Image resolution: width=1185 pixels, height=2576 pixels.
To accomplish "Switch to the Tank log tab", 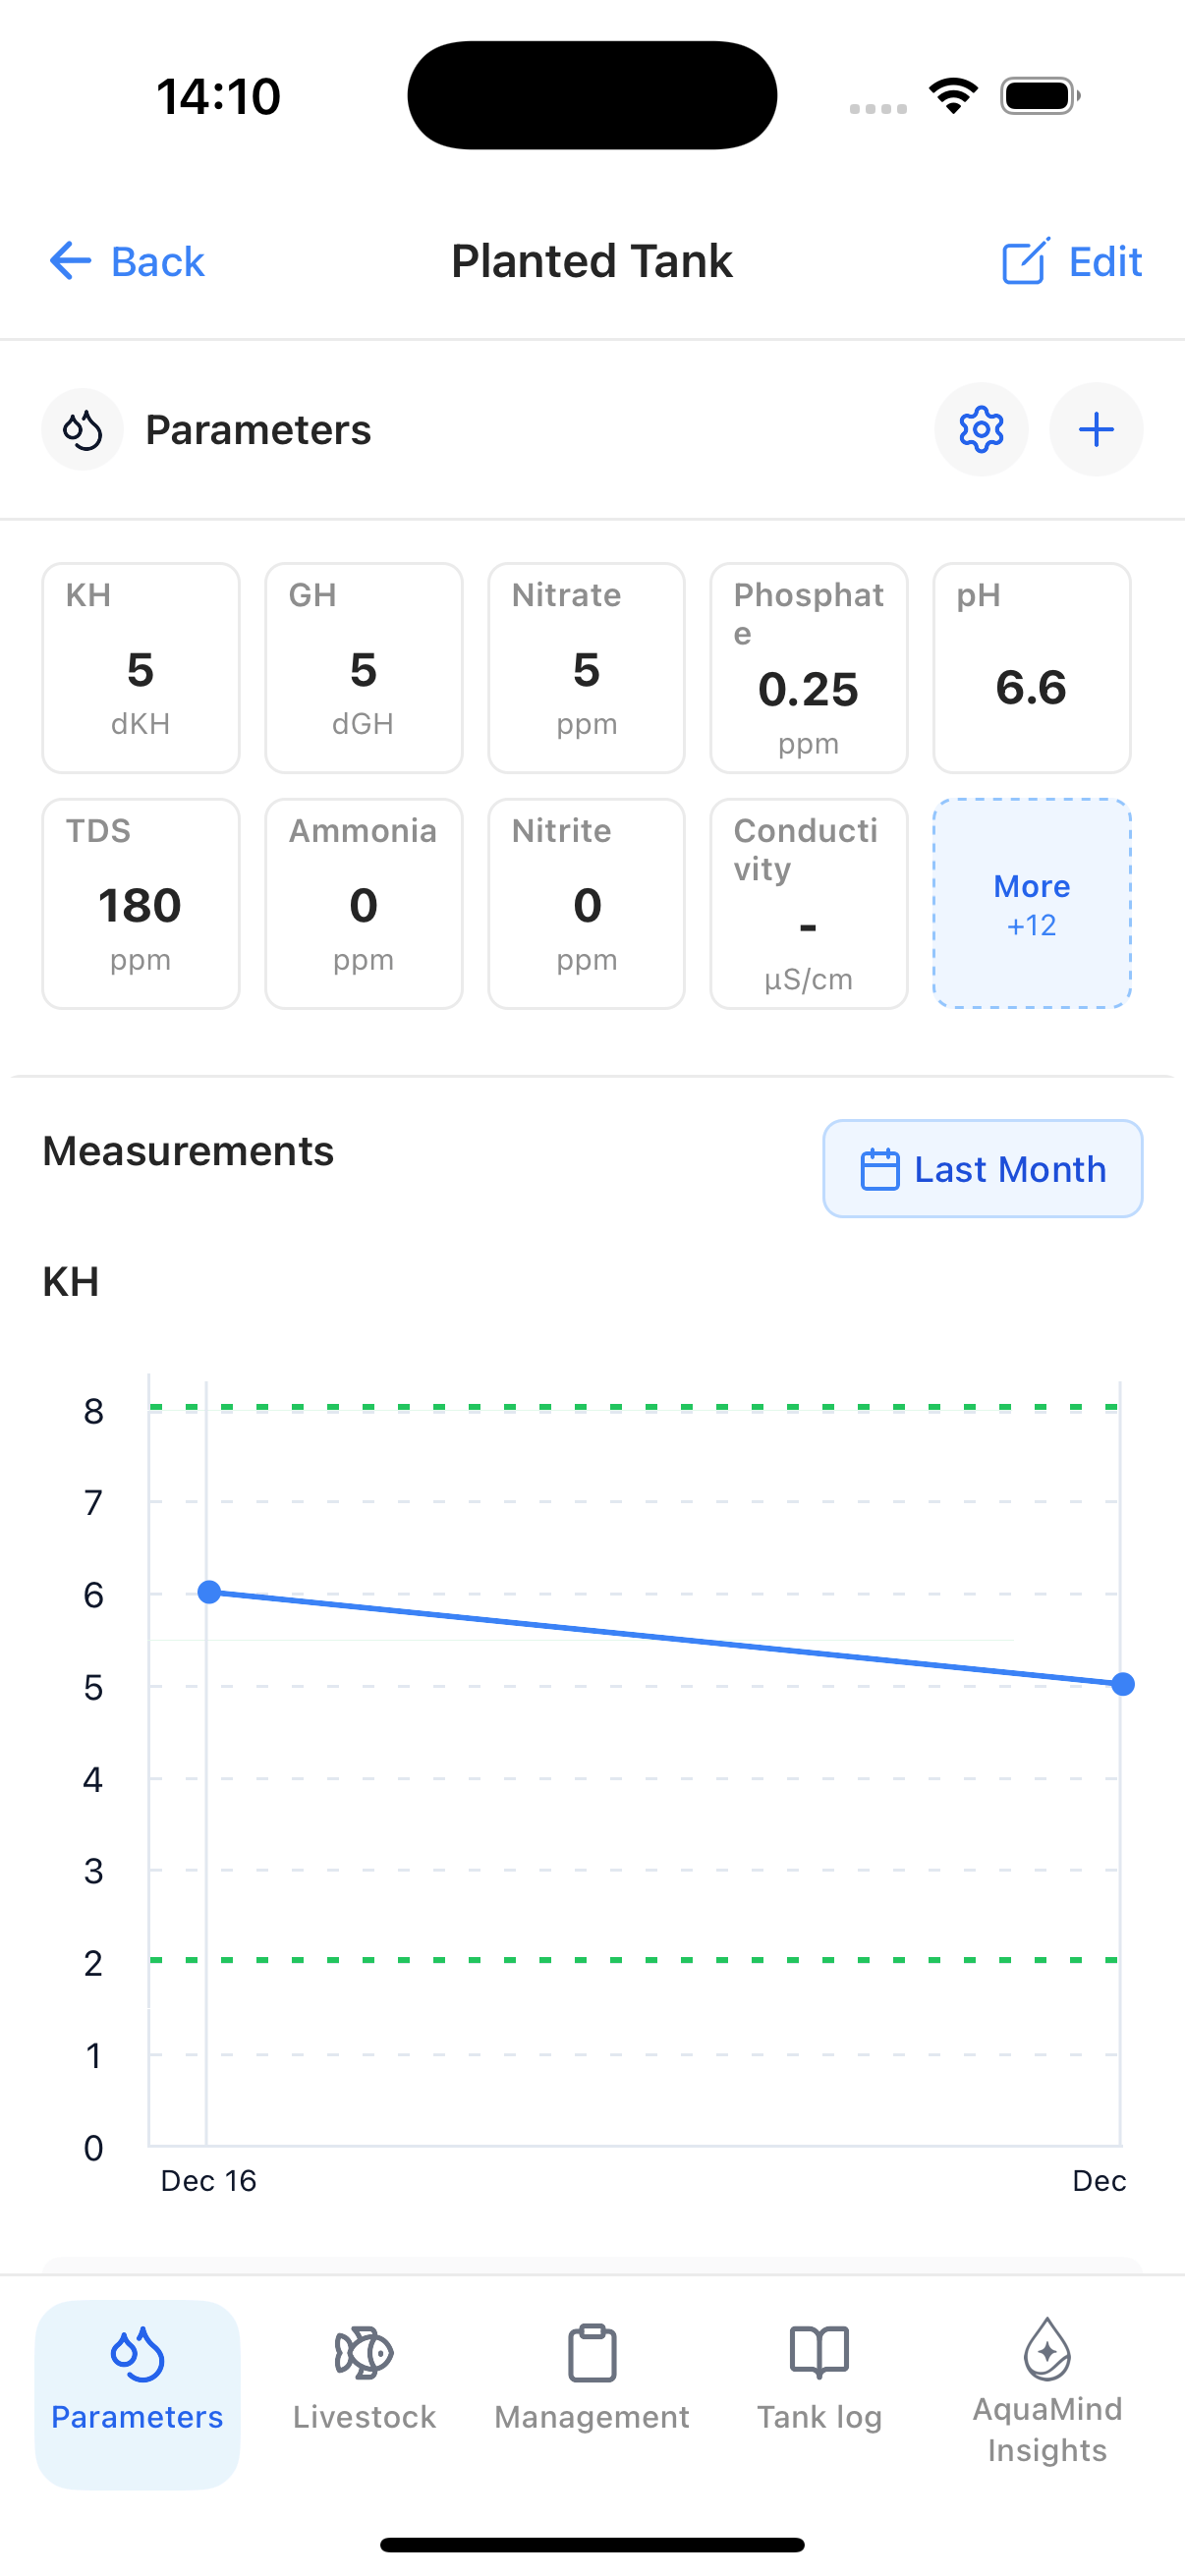I will (819, 2380).
